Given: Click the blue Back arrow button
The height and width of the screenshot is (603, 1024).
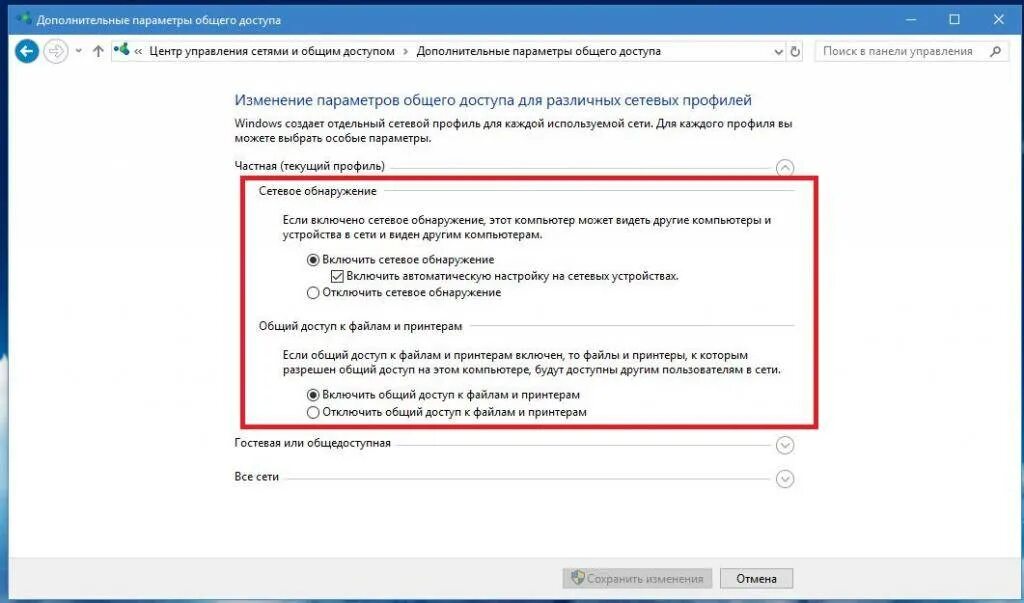Looking at the screenshot, I should coord(27,51).
